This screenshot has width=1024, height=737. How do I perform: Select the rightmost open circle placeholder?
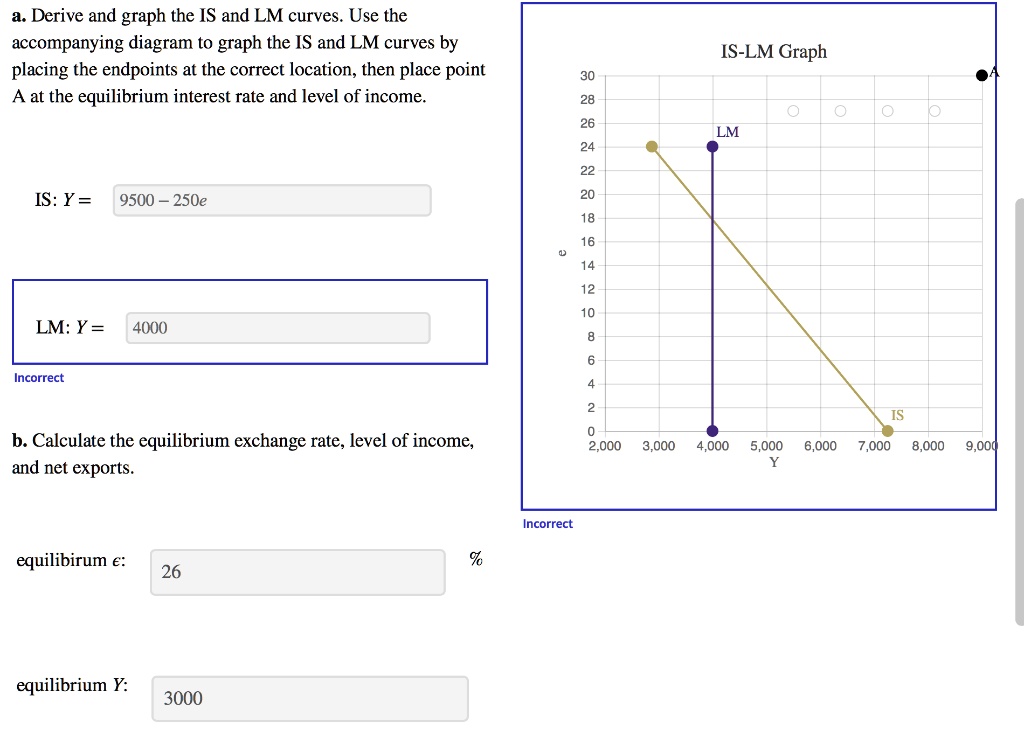click(934, 111)
